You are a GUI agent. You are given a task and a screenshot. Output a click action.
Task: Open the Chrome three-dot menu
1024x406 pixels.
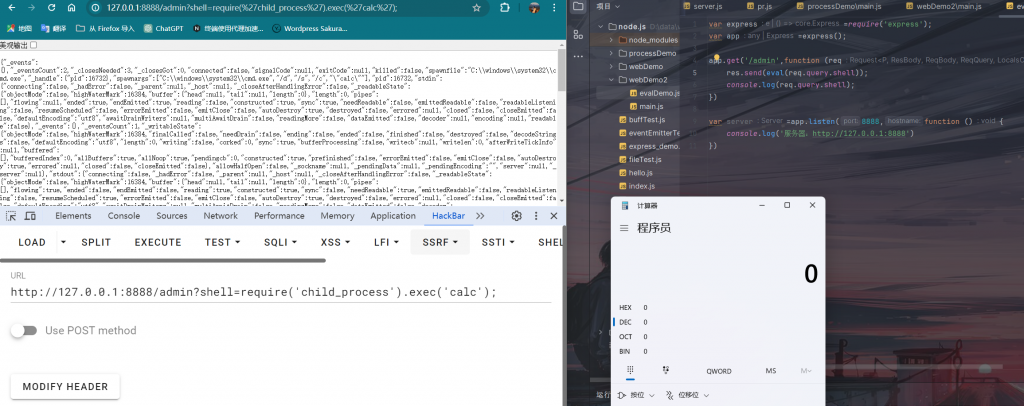click(556, 8)
